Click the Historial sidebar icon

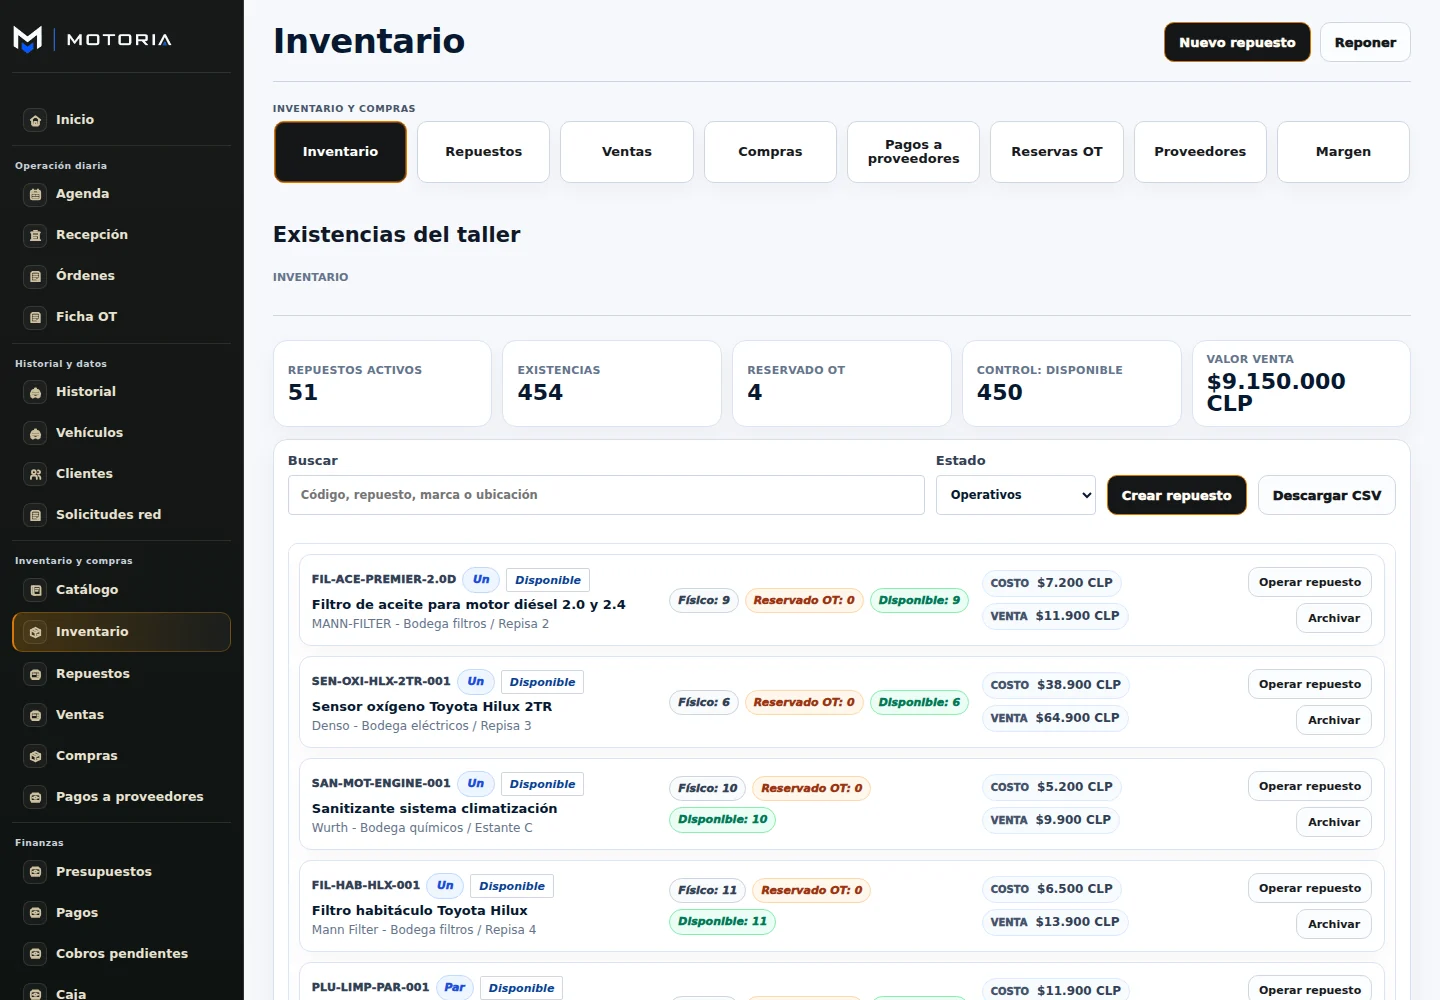[35, 392]
